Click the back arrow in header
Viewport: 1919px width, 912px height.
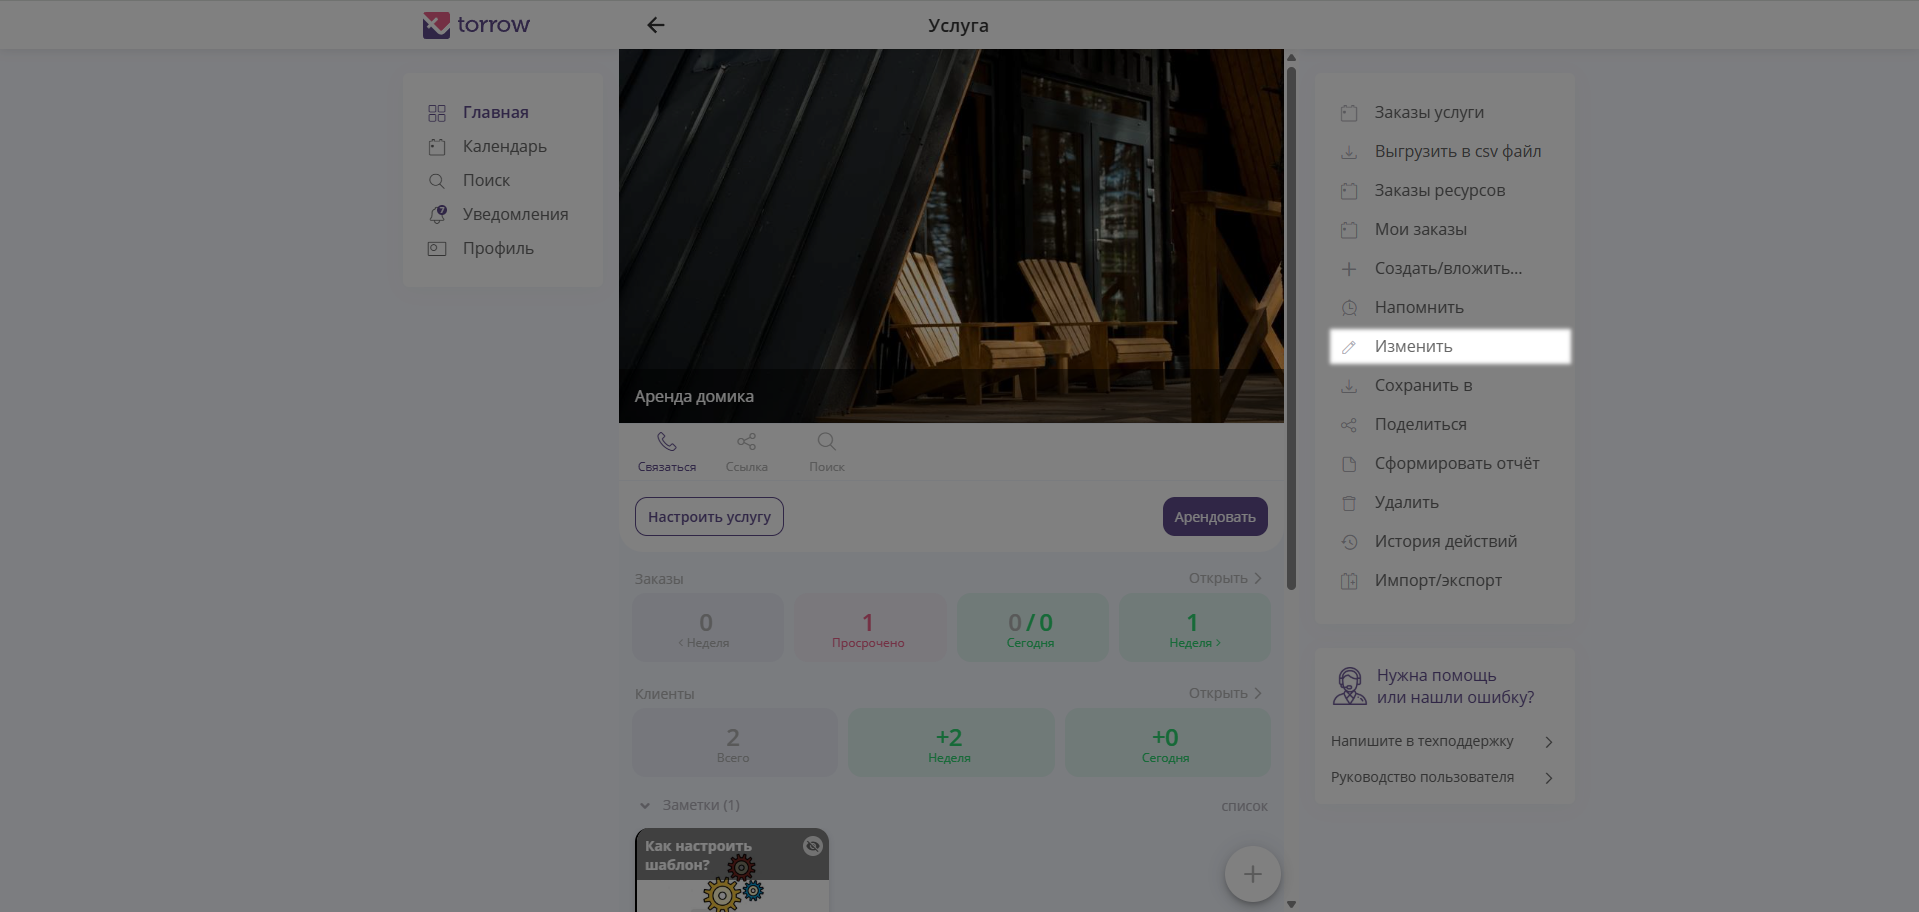click(x=656, y=25)
